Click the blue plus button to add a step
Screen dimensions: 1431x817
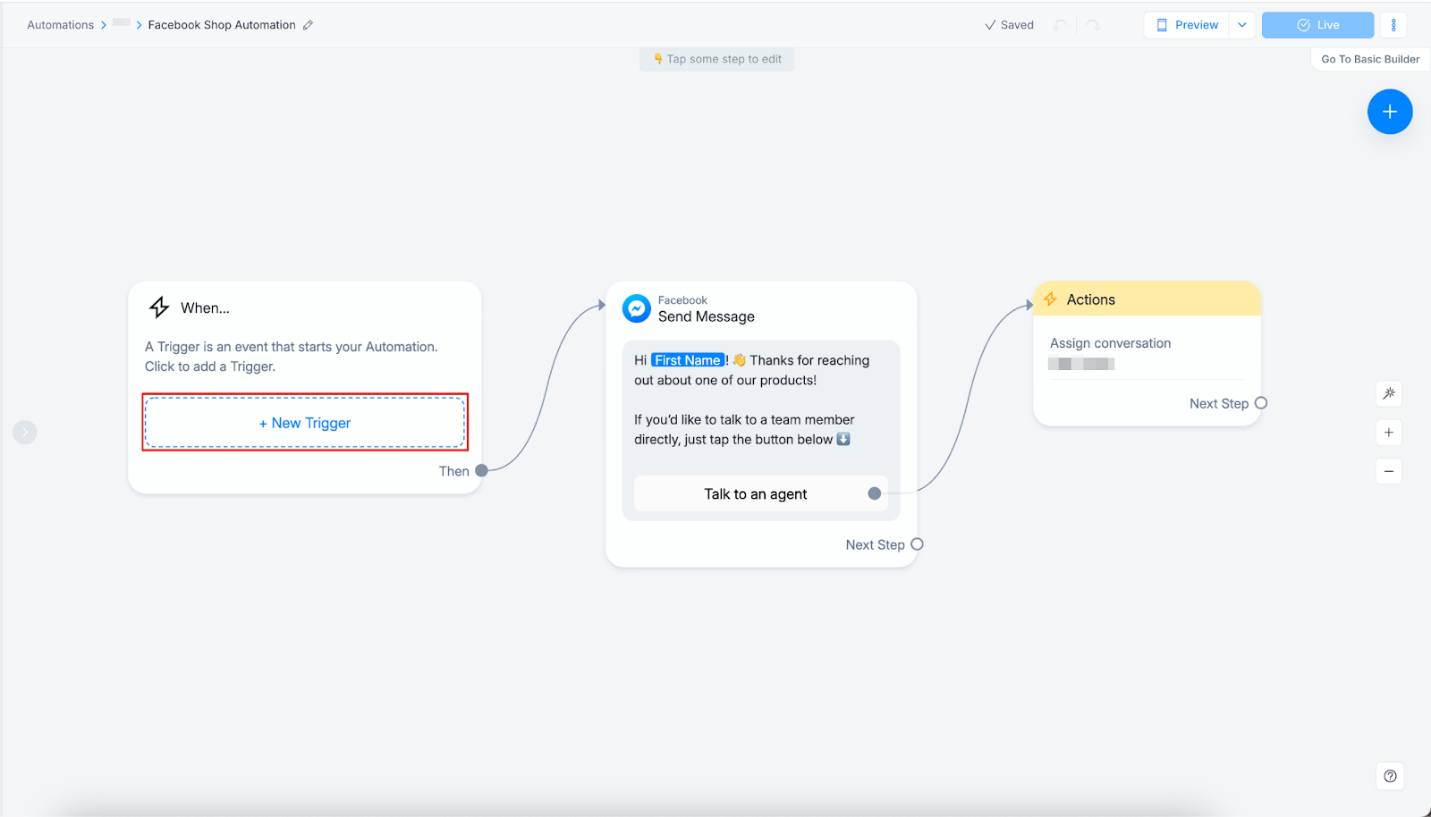(1389, 111)
